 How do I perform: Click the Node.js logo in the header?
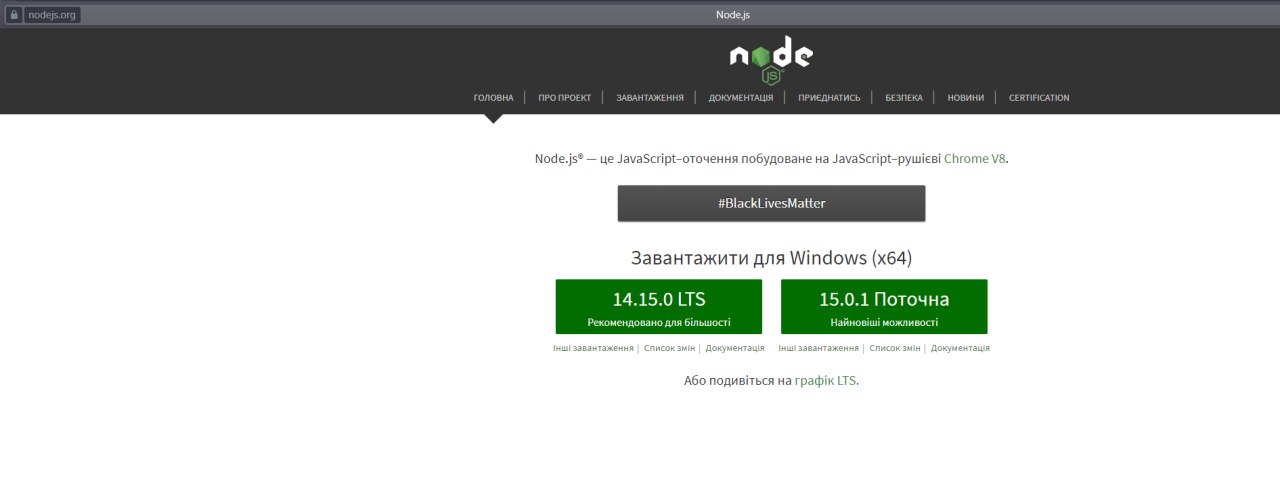coord(771,60)
